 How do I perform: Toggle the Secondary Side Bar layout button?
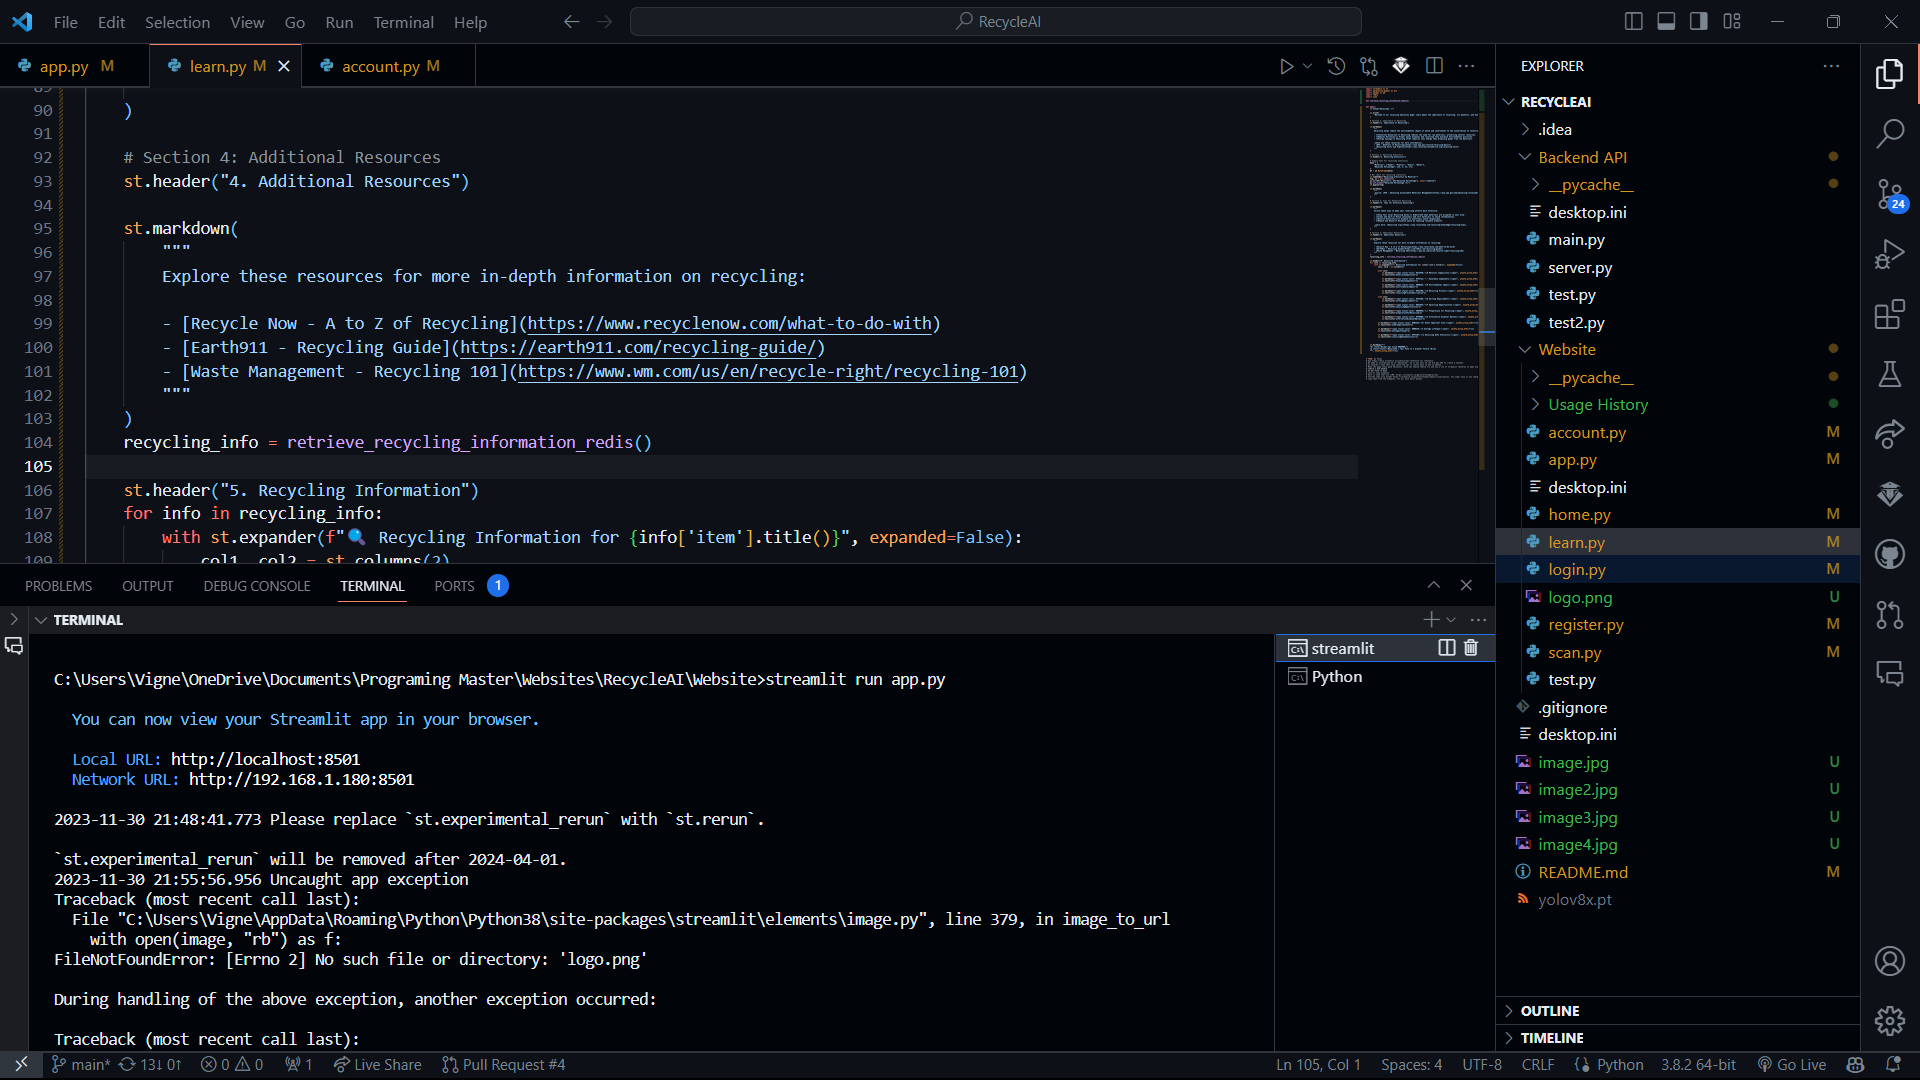(1699, 21)
